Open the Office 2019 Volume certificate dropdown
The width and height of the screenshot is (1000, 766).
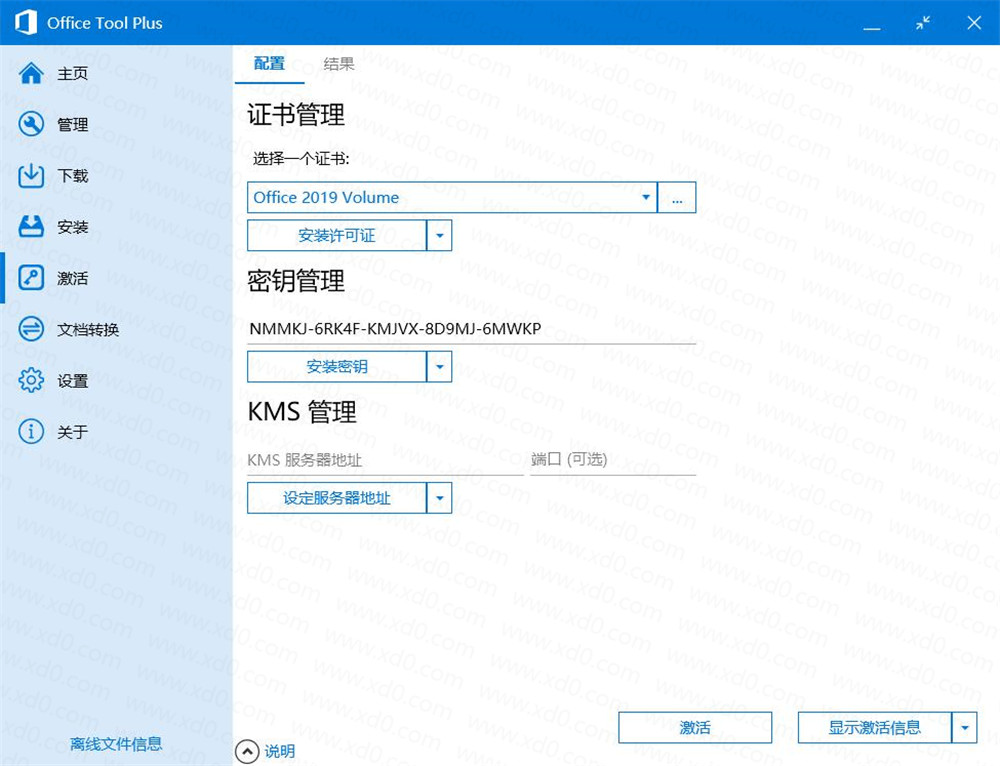(x=452, y=197)
